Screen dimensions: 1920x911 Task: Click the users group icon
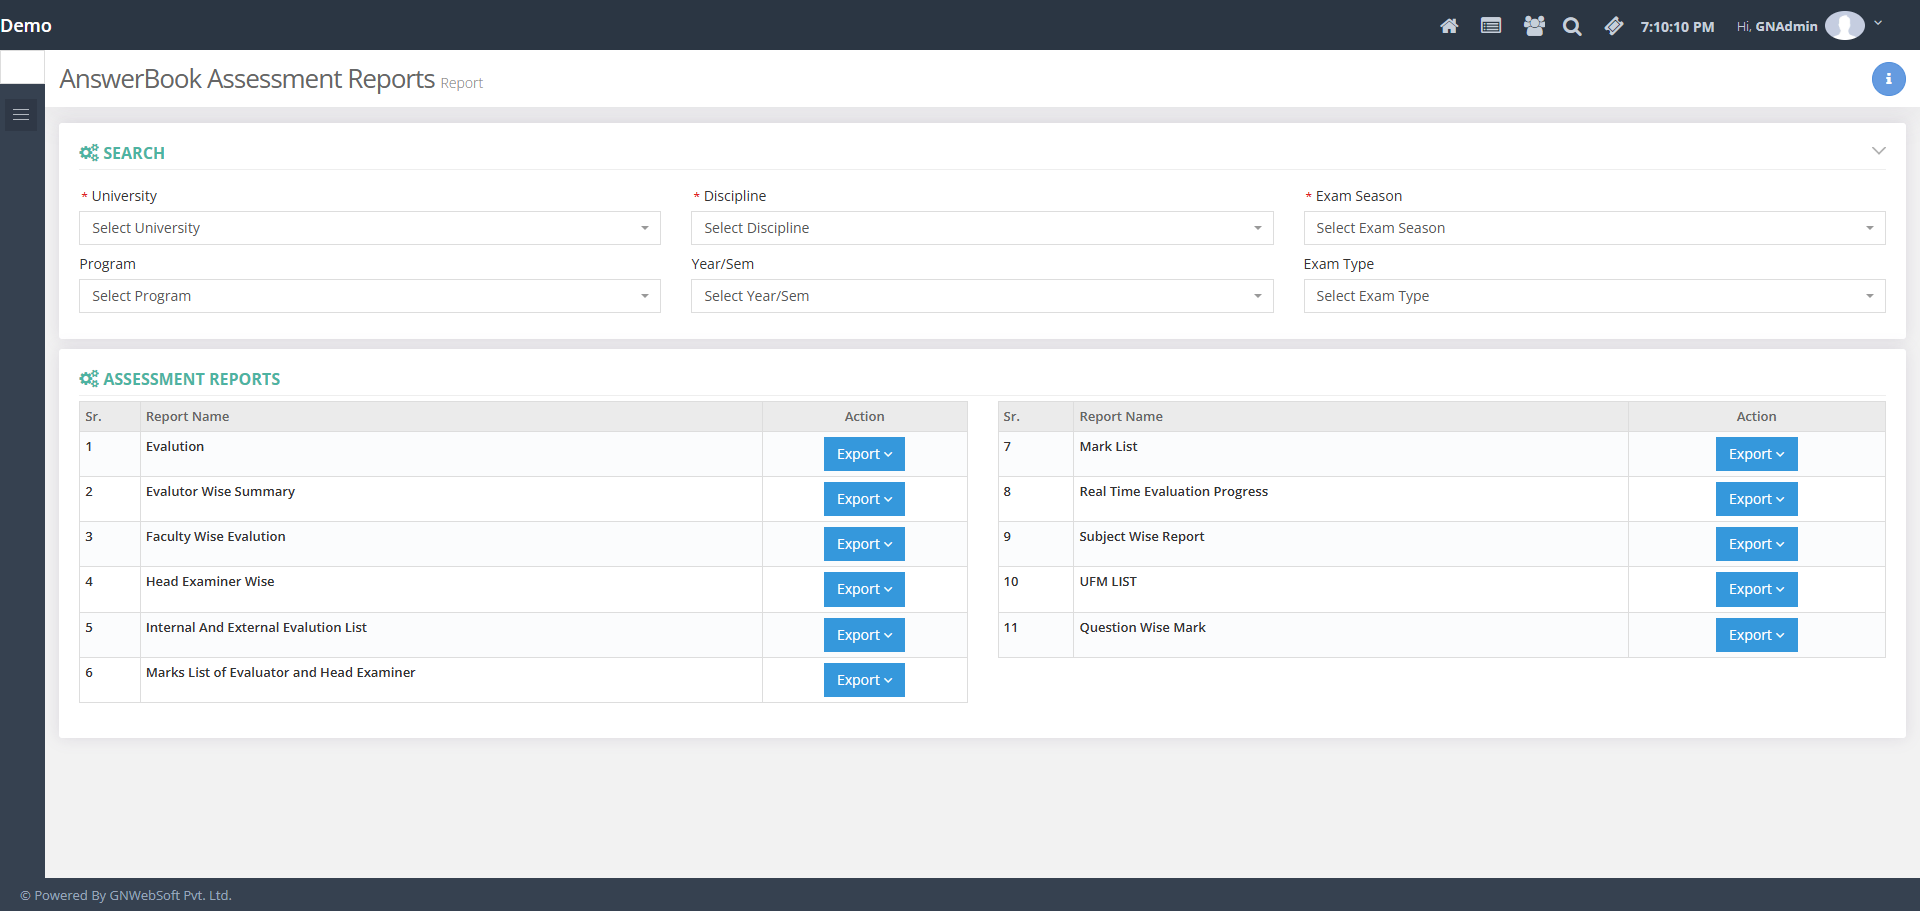1533,26
